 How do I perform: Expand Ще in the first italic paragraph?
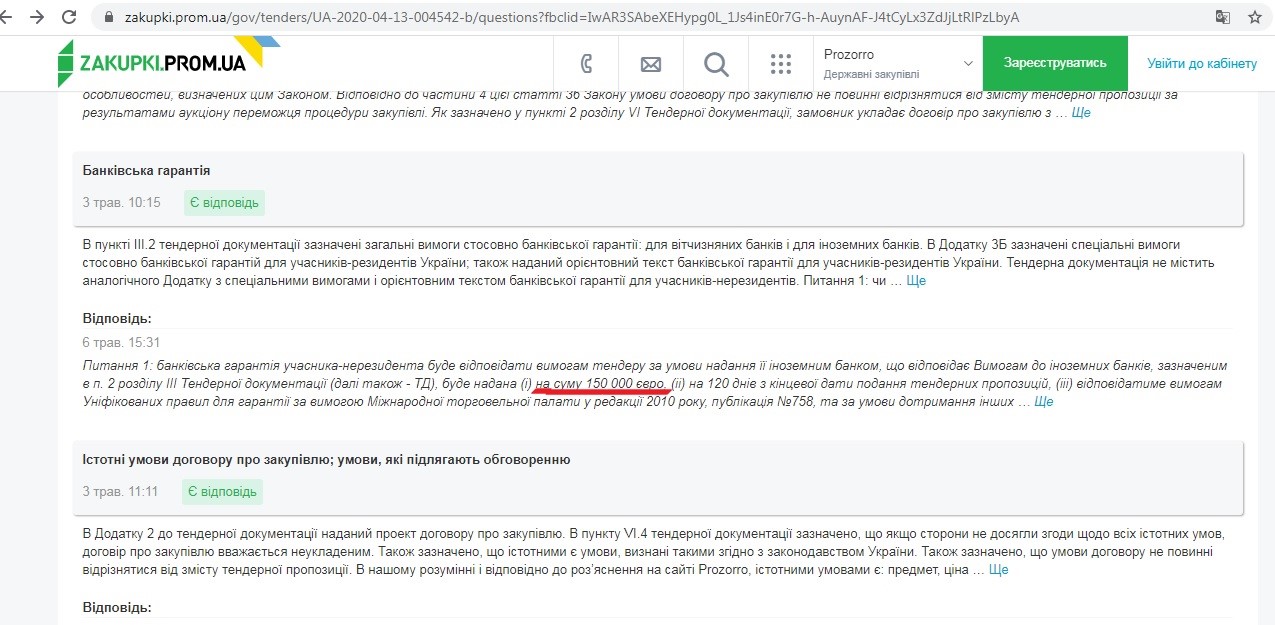point(1080,113)
